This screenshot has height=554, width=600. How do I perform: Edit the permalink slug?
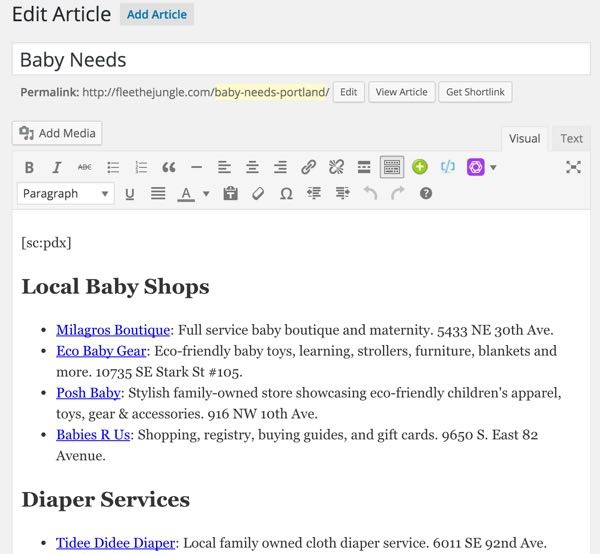349,92
